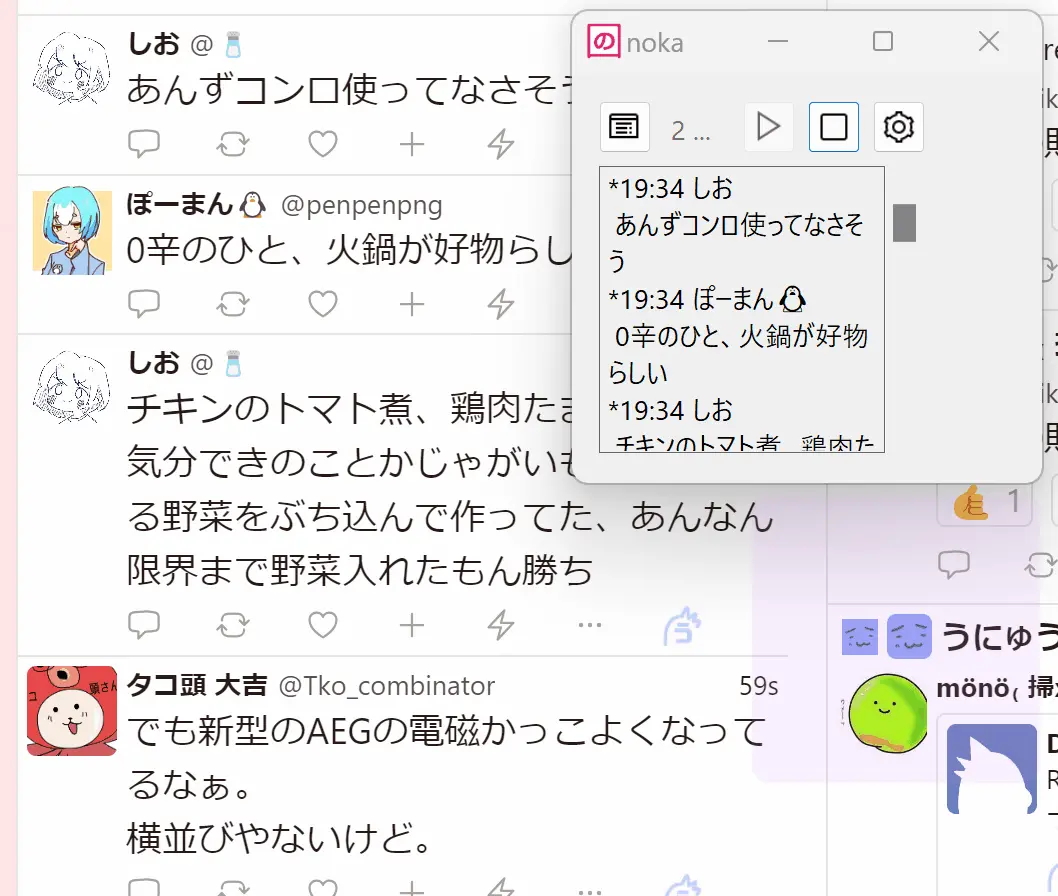Viewport: 1058px width, 896px height.
Task: Renote ぽーまん's 火鍋 post
Action: (x=233, y=303)
